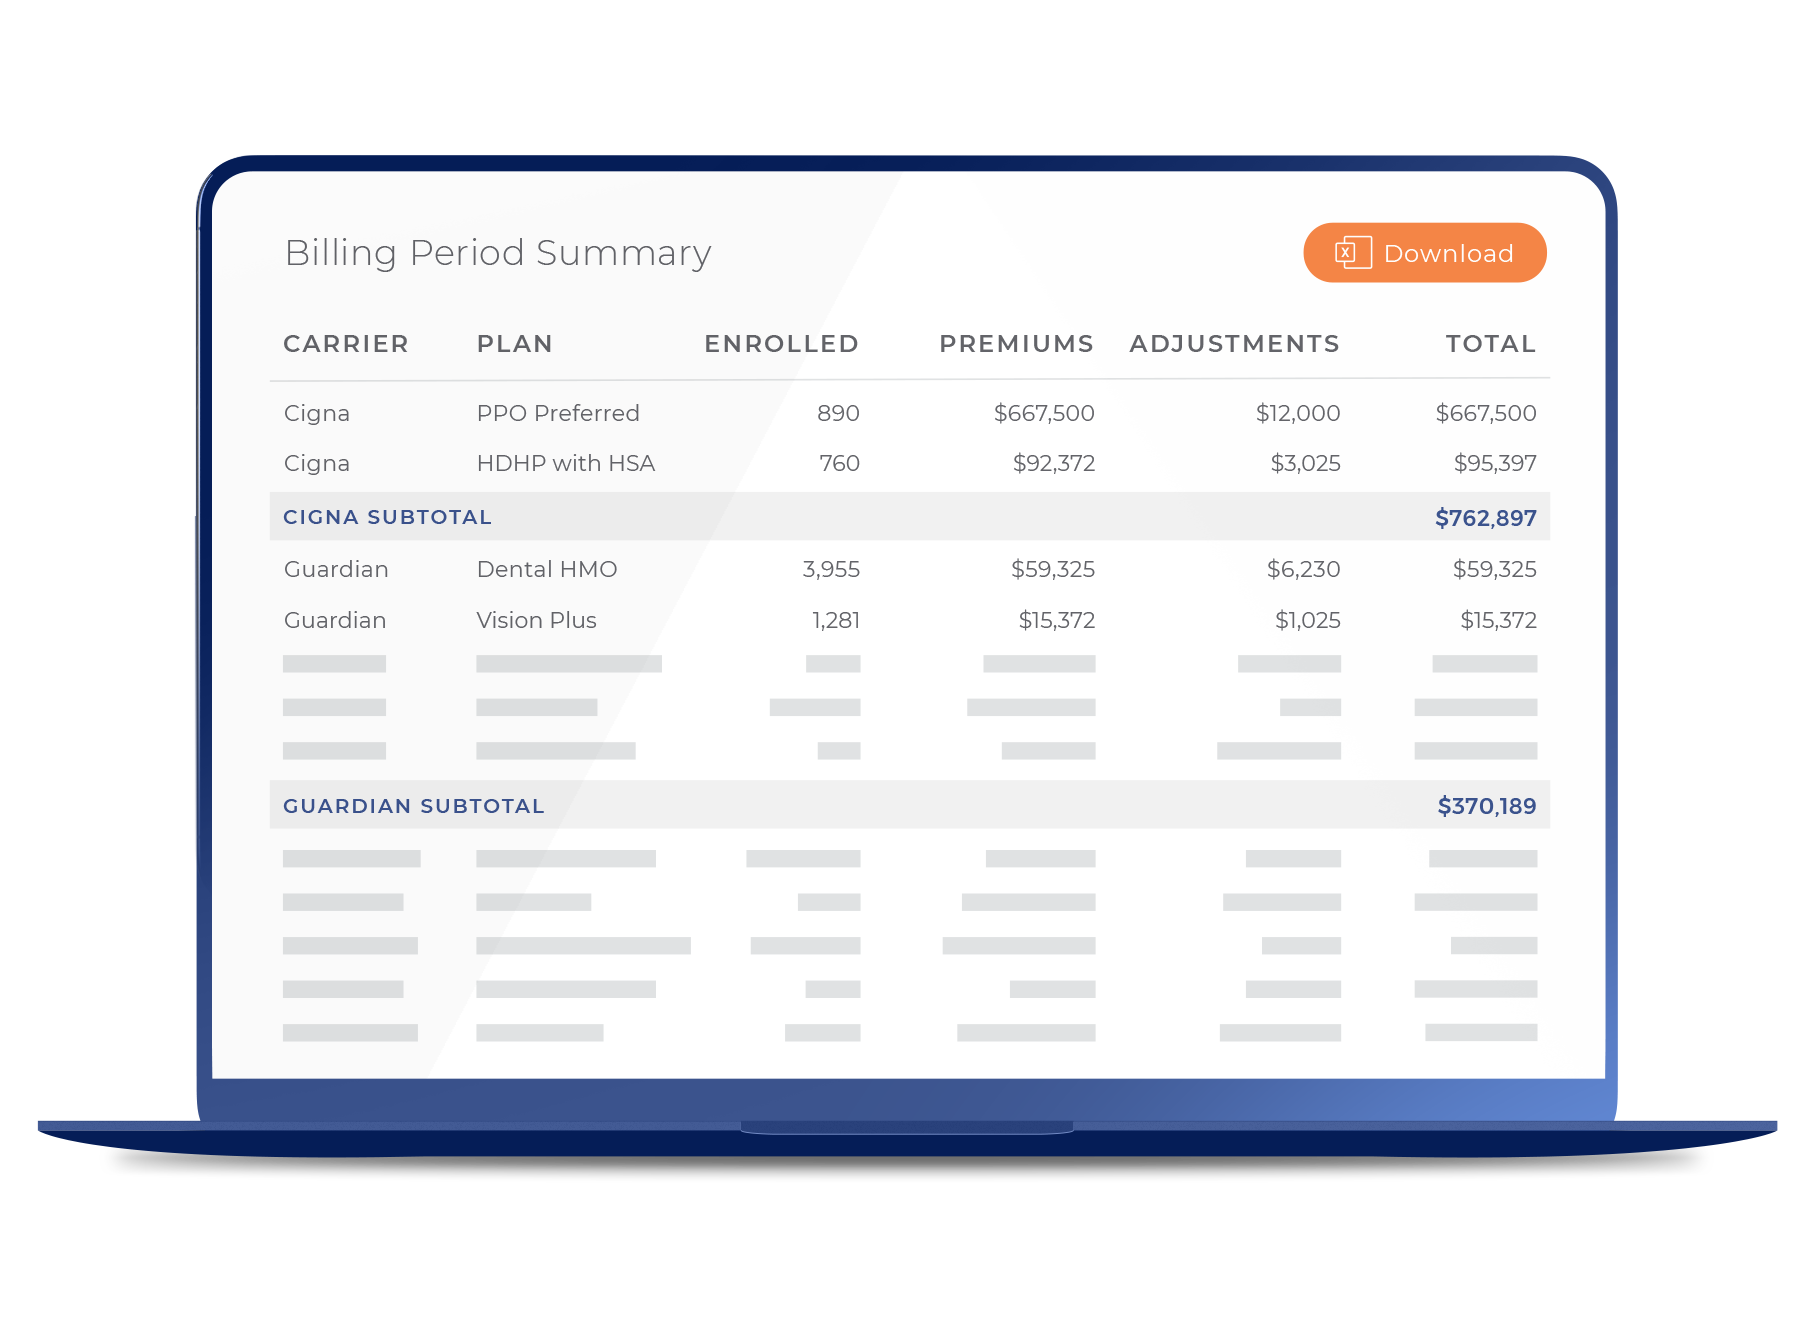Image resolution: width=1820 pixels, height=1318 pixels.
Task: Sort table by the CARRIER column header
Action: [346, 343]
